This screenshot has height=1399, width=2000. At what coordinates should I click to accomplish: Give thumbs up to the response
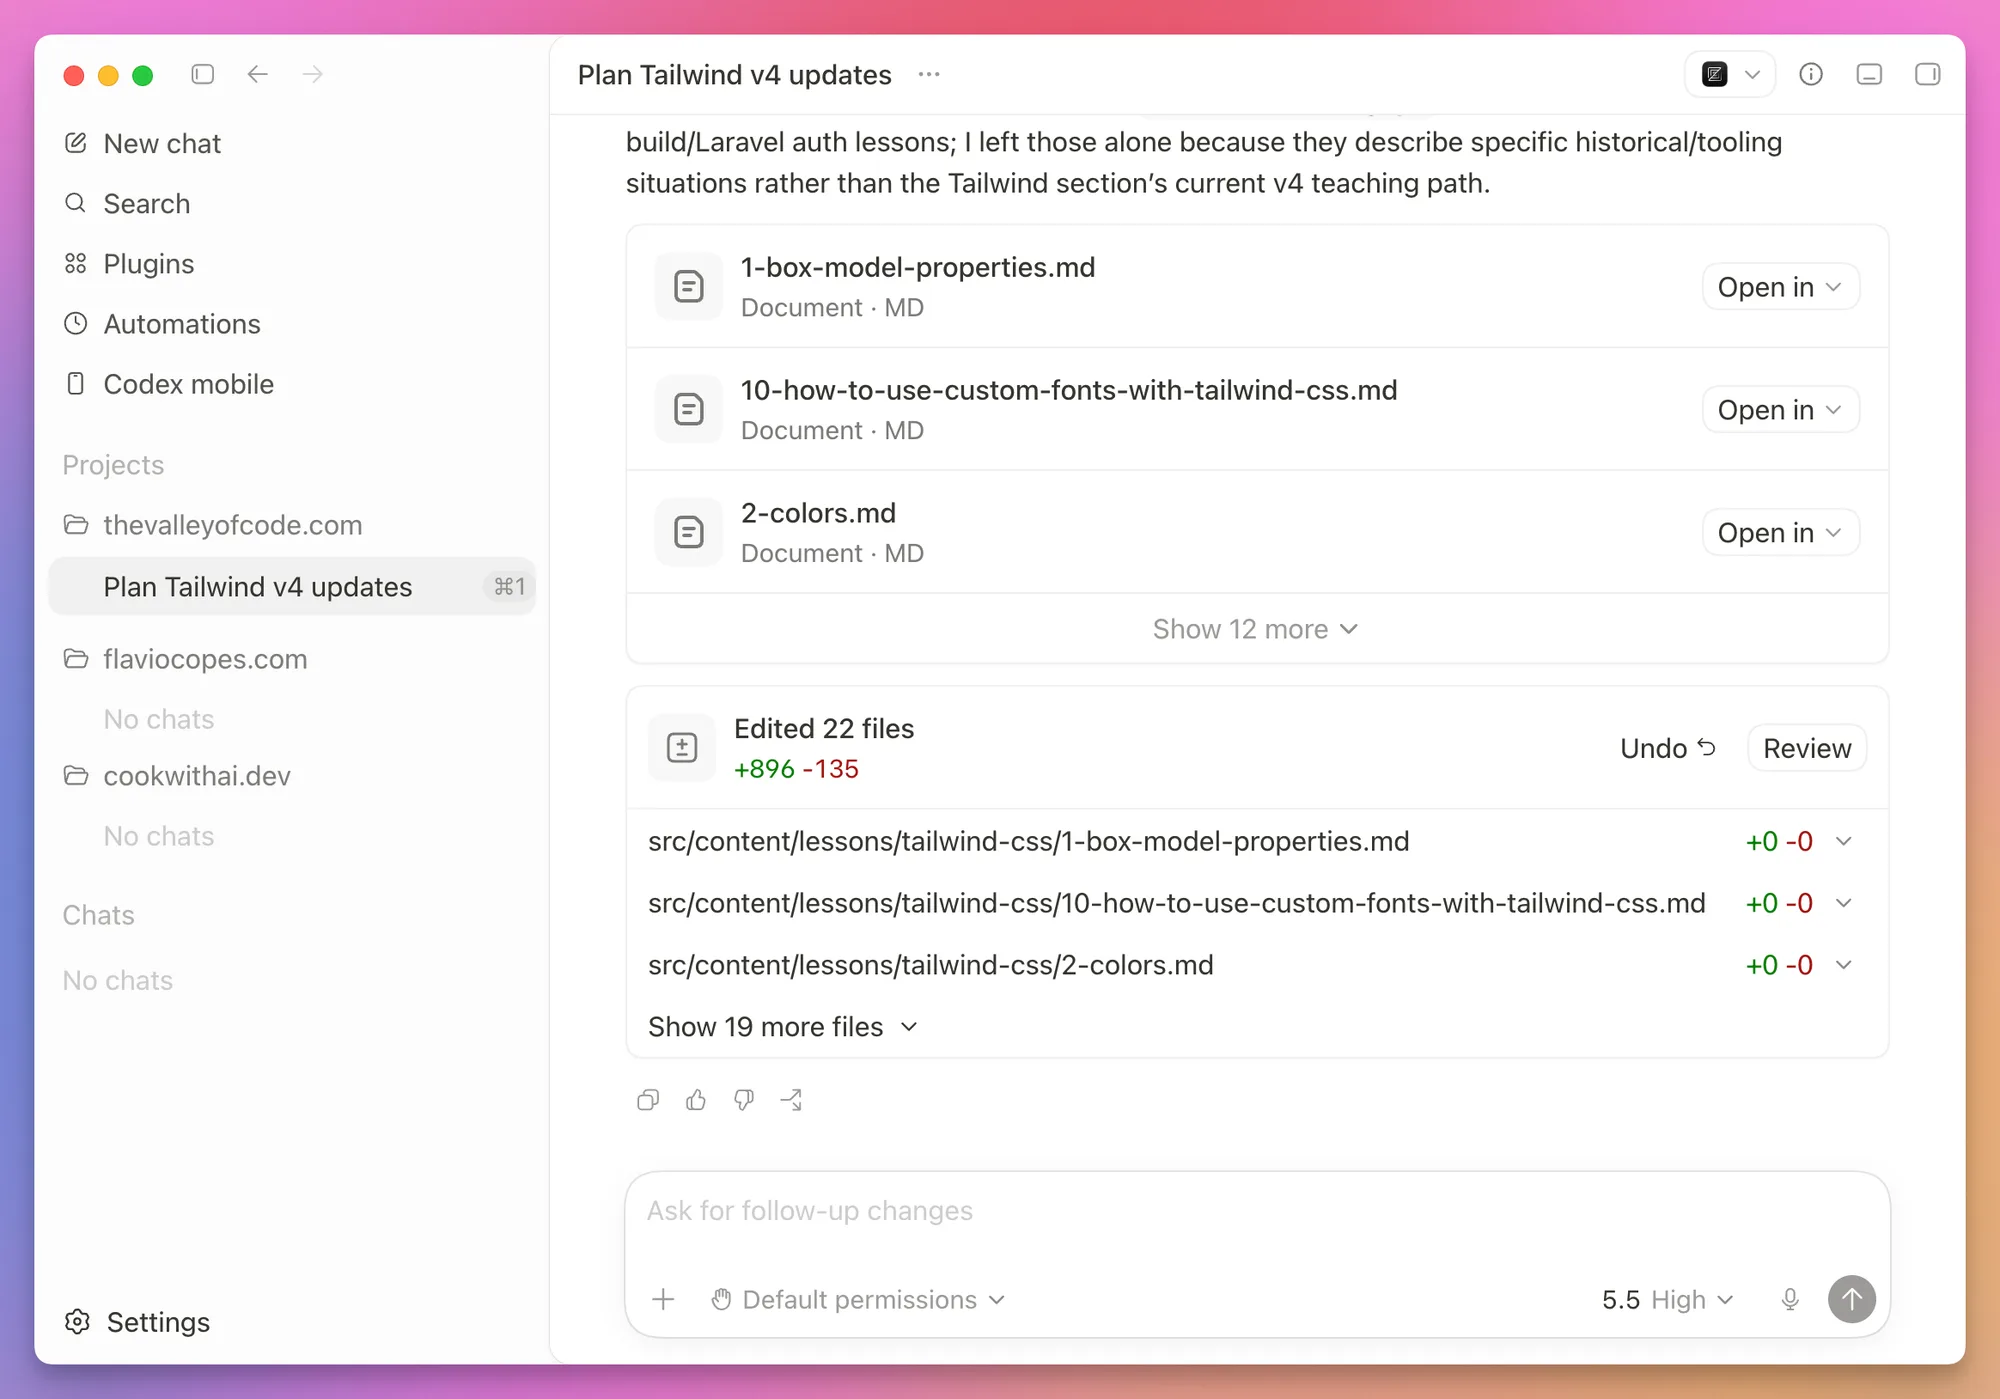tap(696, 1100)
